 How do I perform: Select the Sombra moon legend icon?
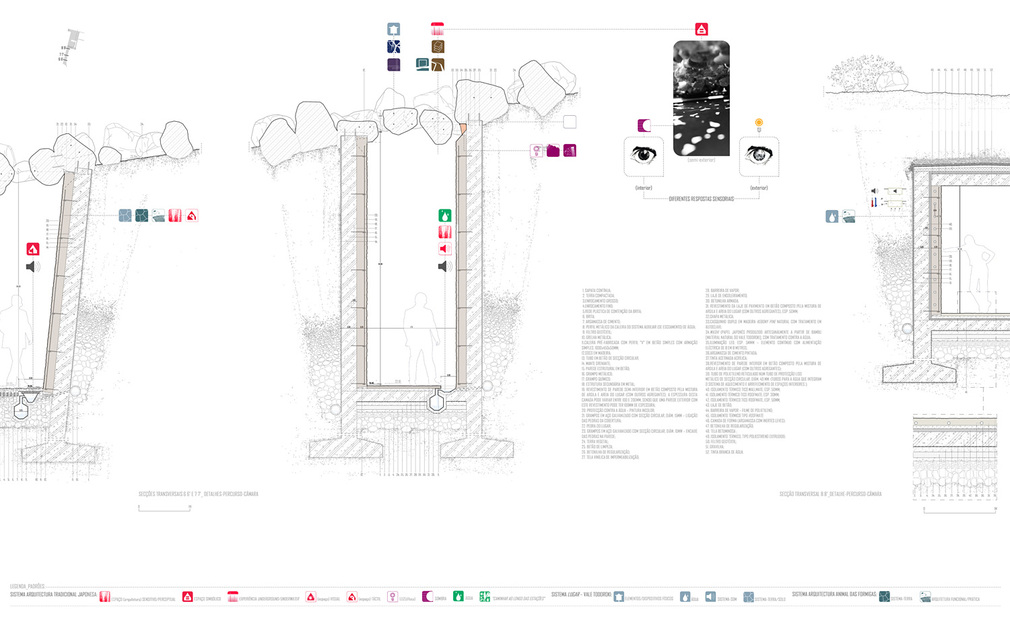[x=427, y=597]
